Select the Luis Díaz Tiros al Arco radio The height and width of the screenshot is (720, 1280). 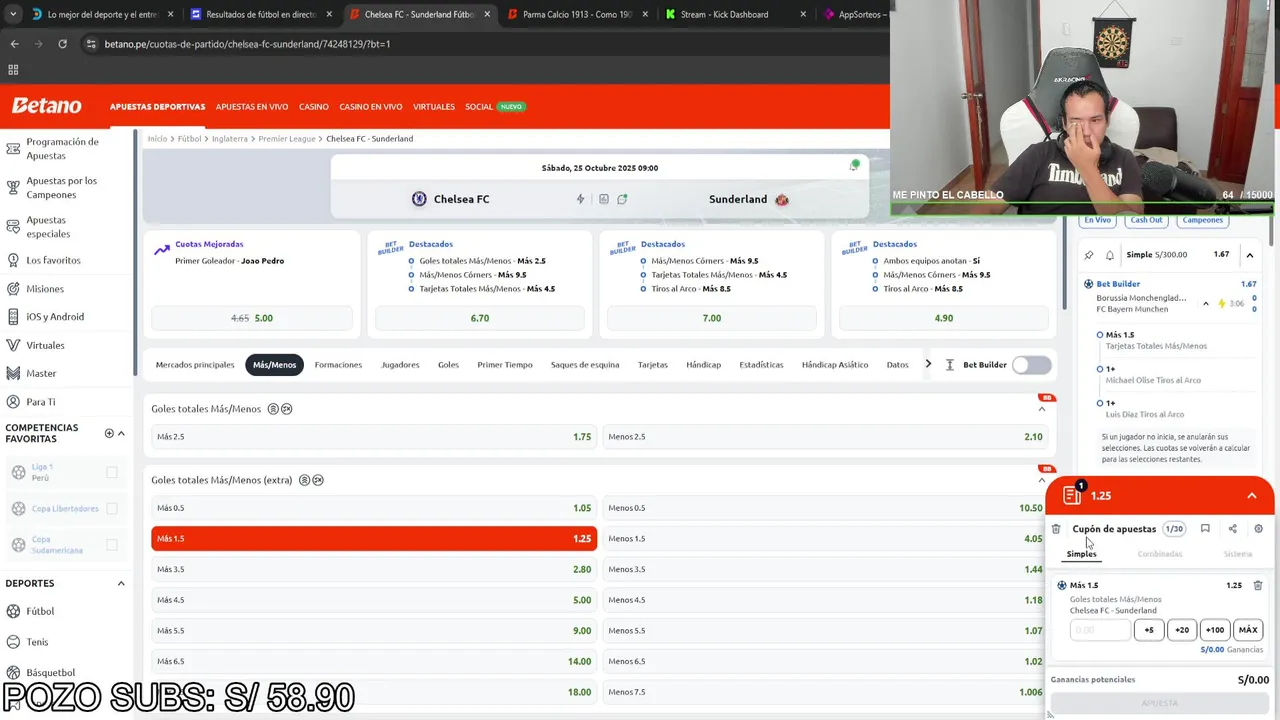point(1100,403)
